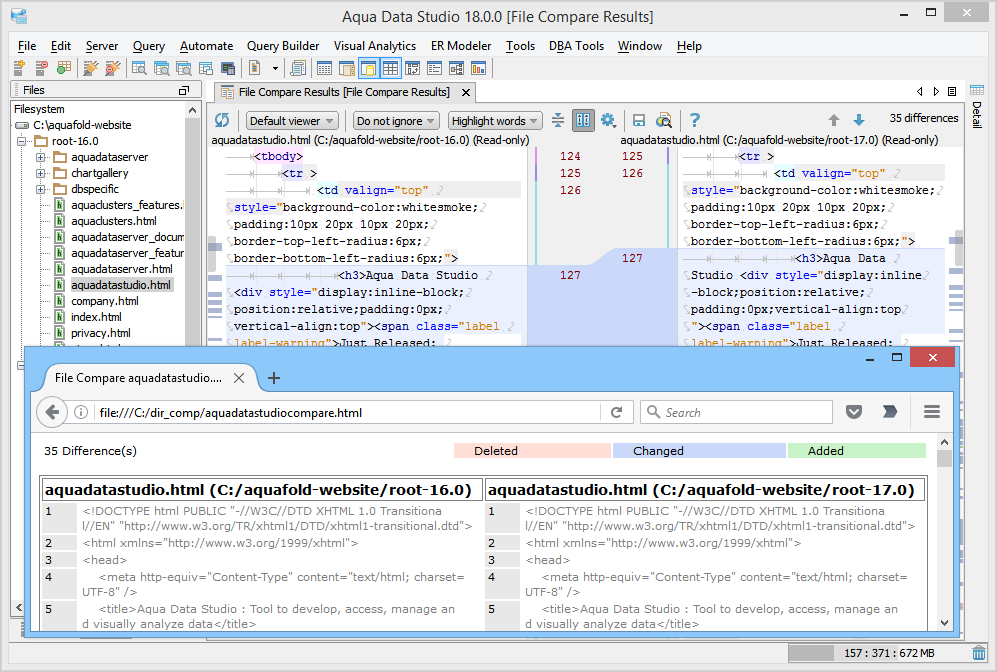Expand the dbspecific folder node
The width and height of the screenshot is (997, 672).
point(41,189)
